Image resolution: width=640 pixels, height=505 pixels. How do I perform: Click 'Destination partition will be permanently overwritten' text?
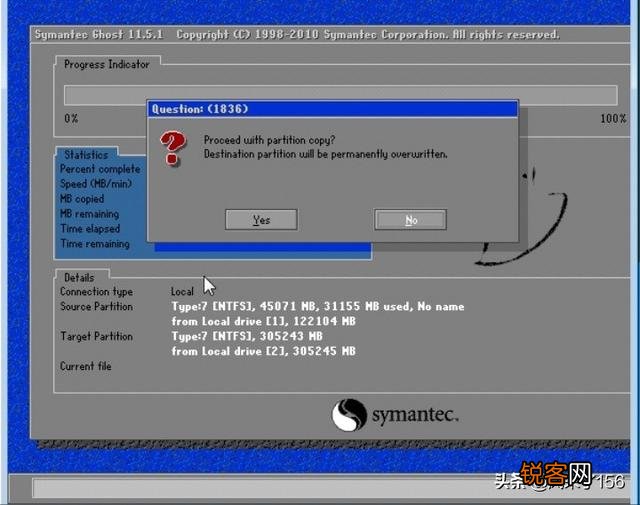tap(326, 154)
